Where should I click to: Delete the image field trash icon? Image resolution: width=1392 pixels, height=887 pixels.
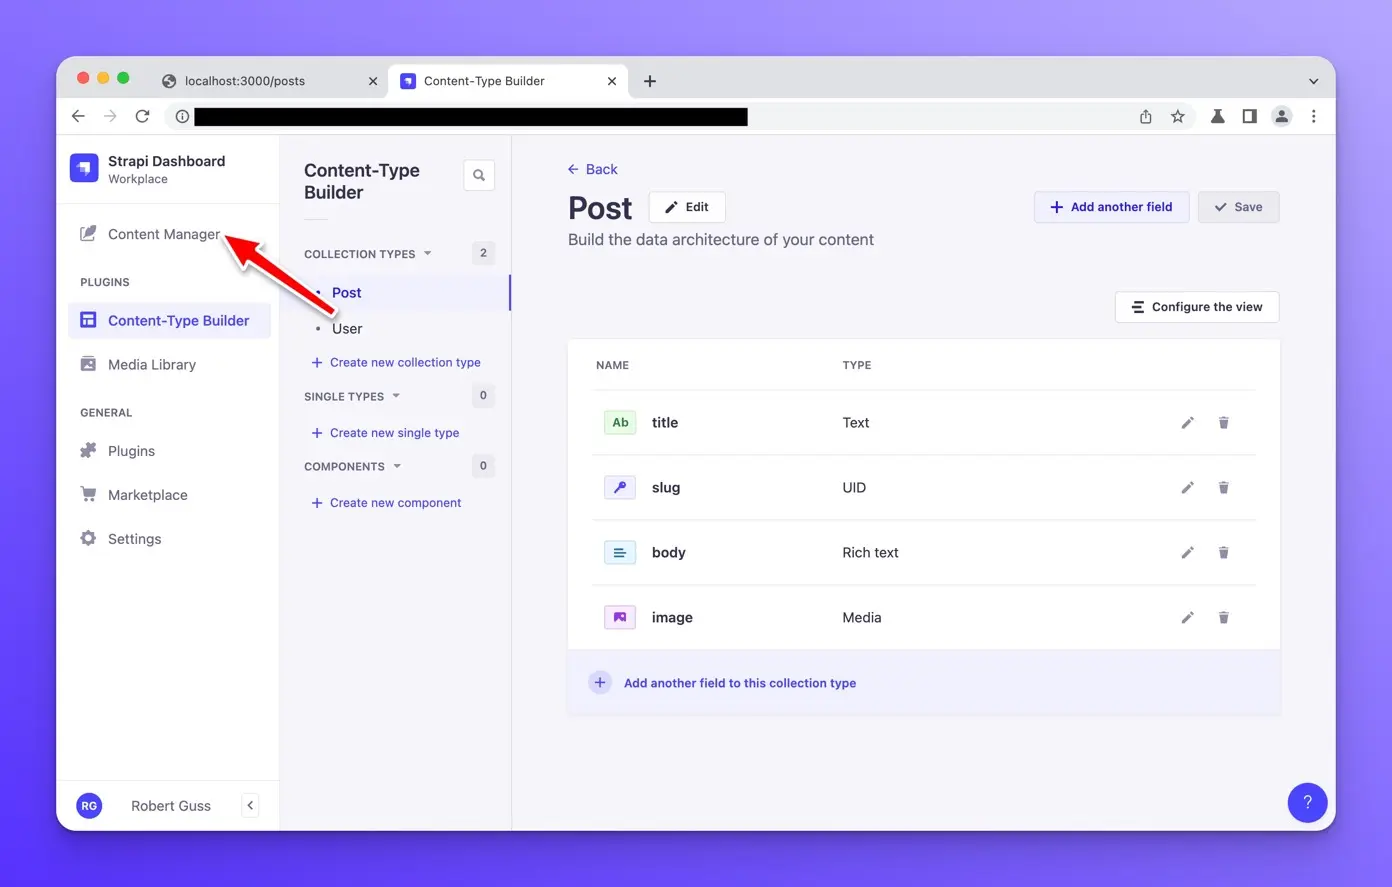(x=1223, y=618)
